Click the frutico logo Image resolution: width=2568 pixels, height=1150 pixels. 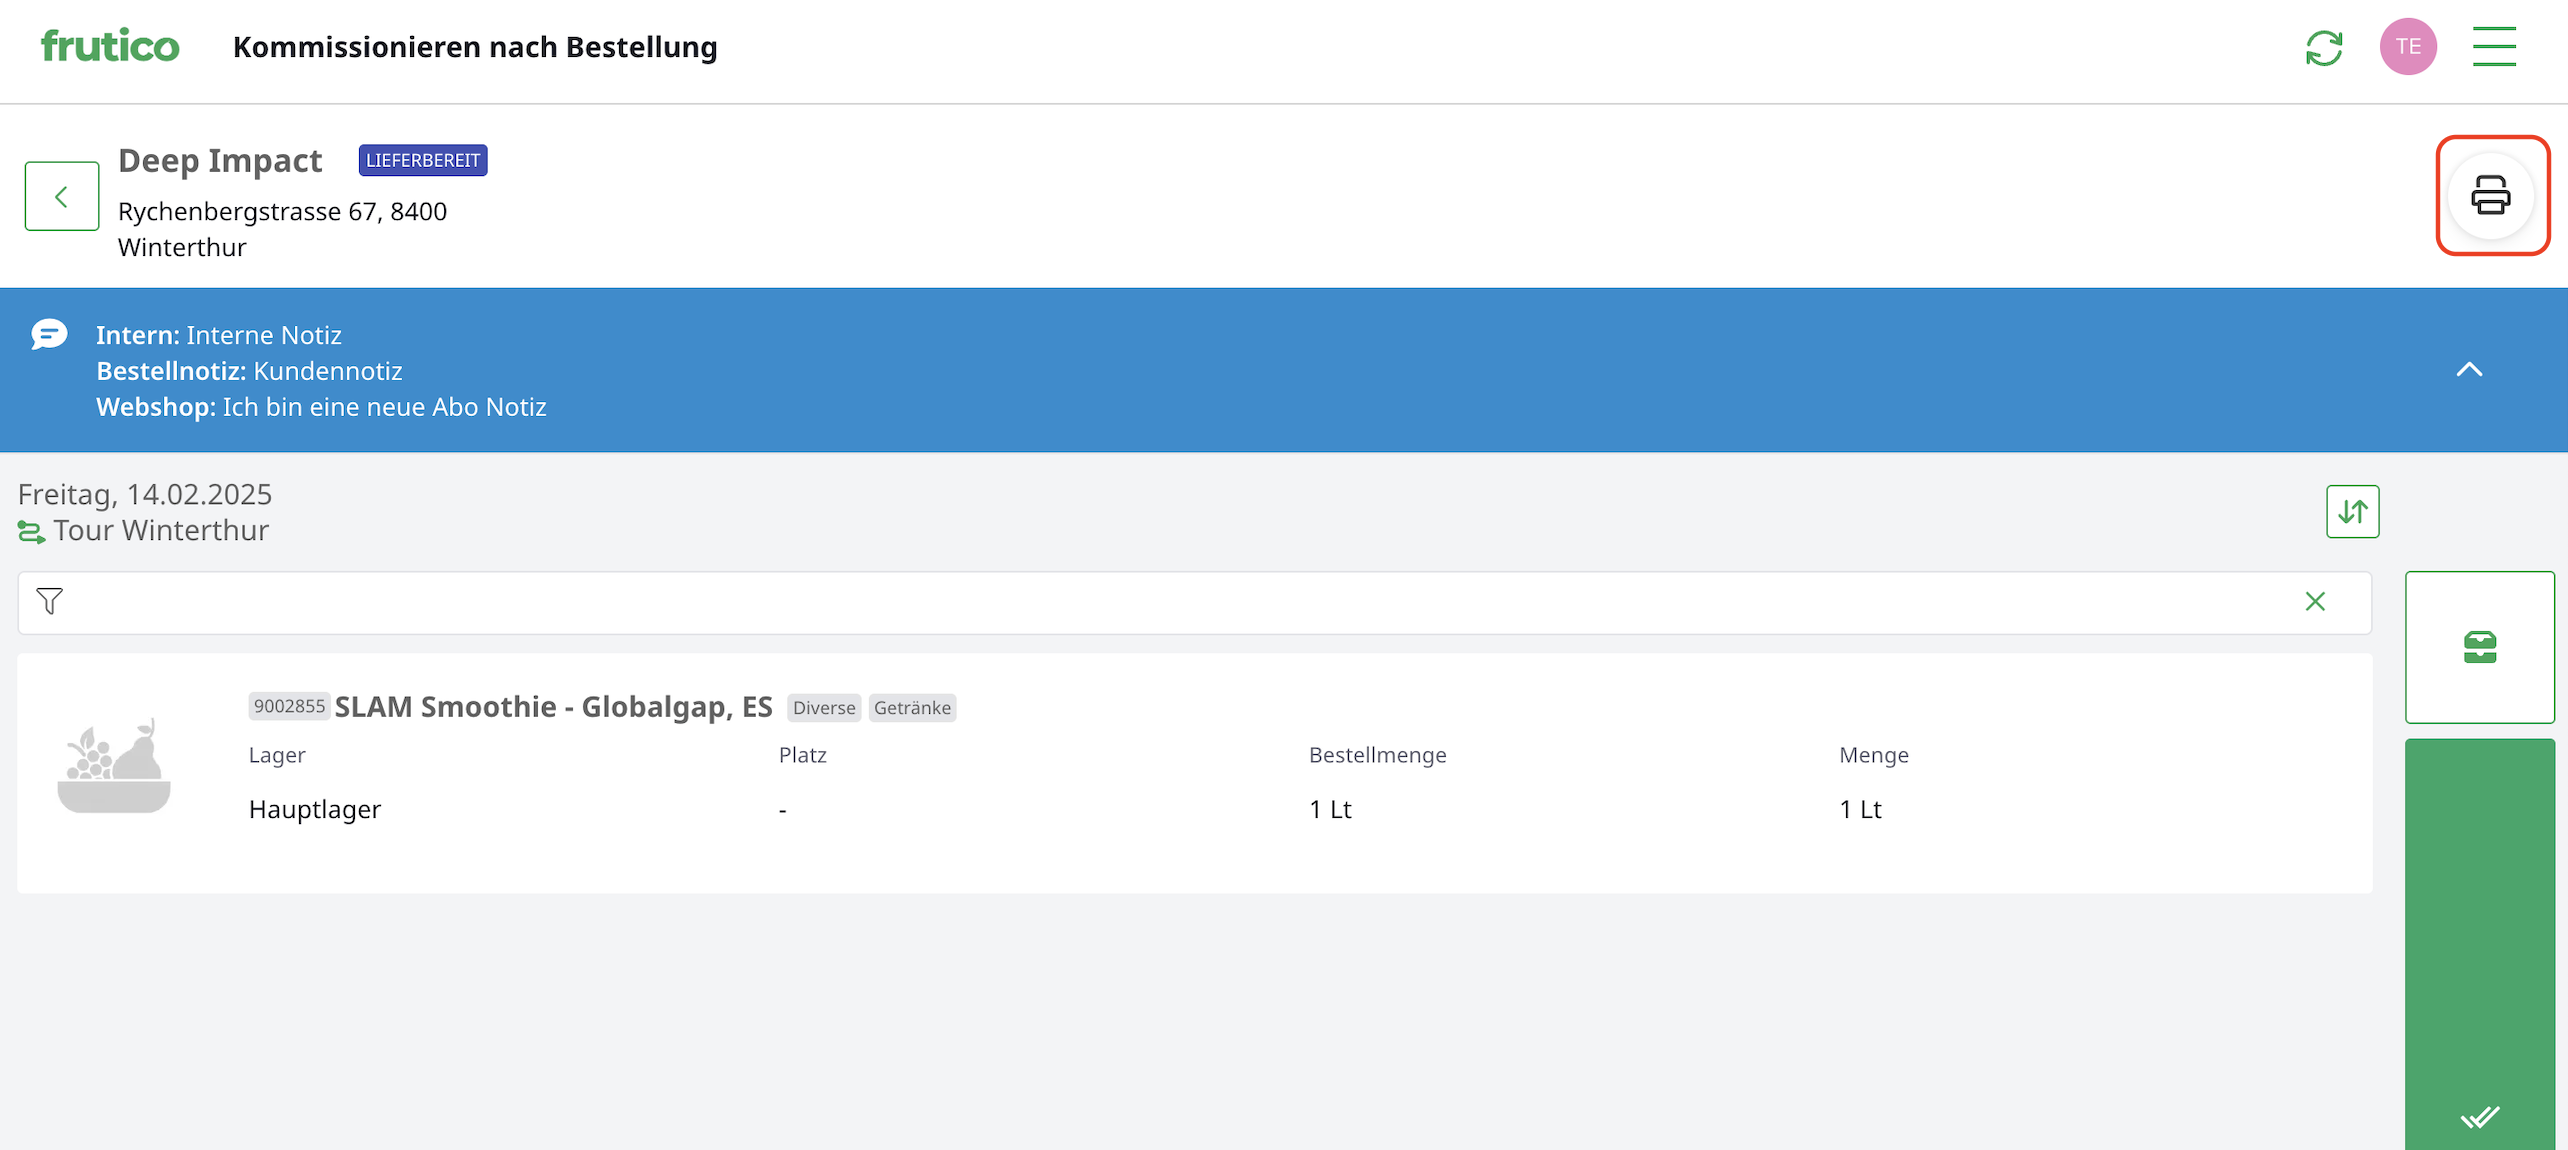coord(110,46)
